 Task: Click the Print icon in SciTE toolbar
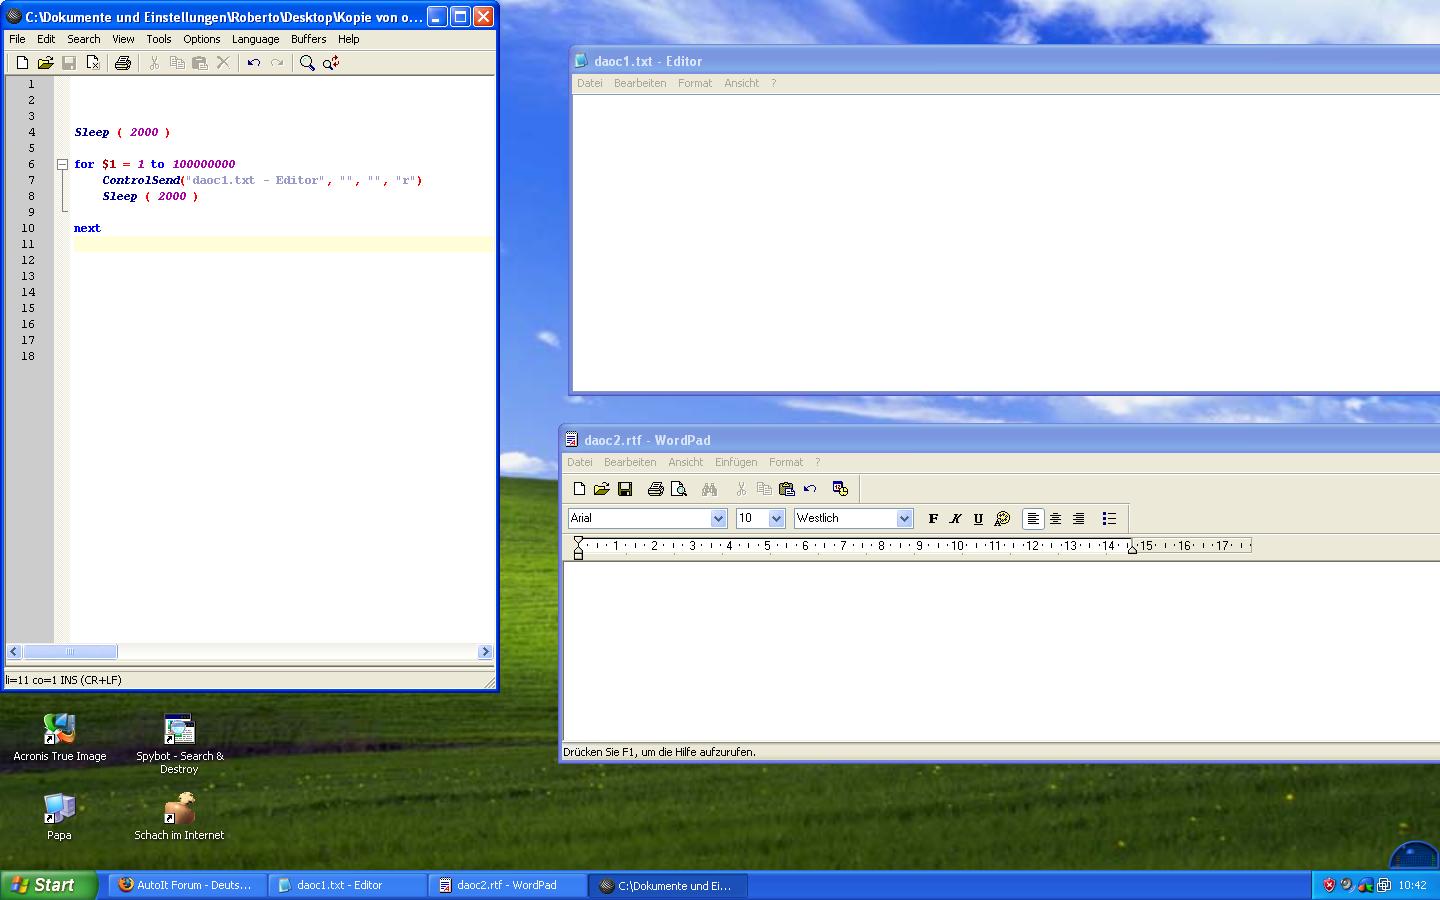tap(123, 63)
